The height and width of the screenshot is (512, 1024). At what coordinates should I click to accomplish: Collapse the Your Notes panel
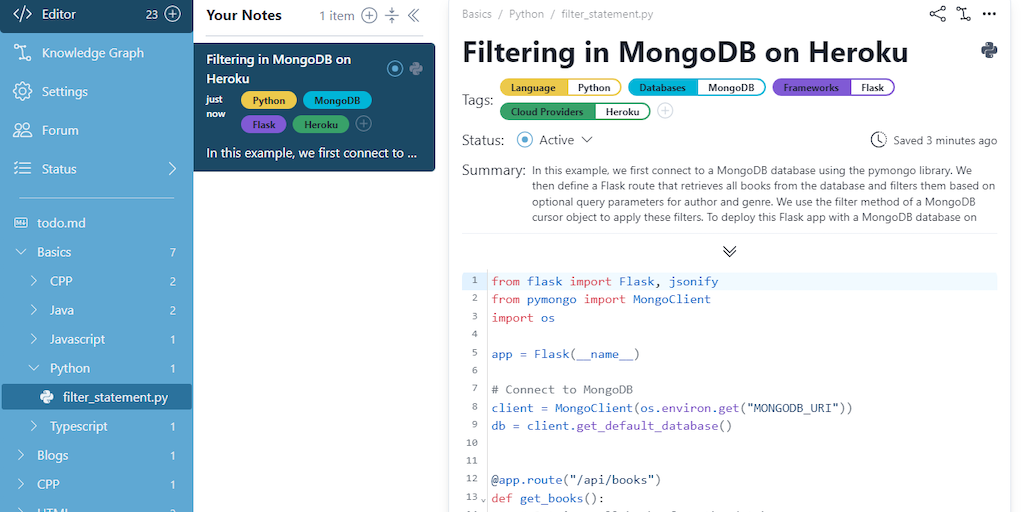(414, 15)
